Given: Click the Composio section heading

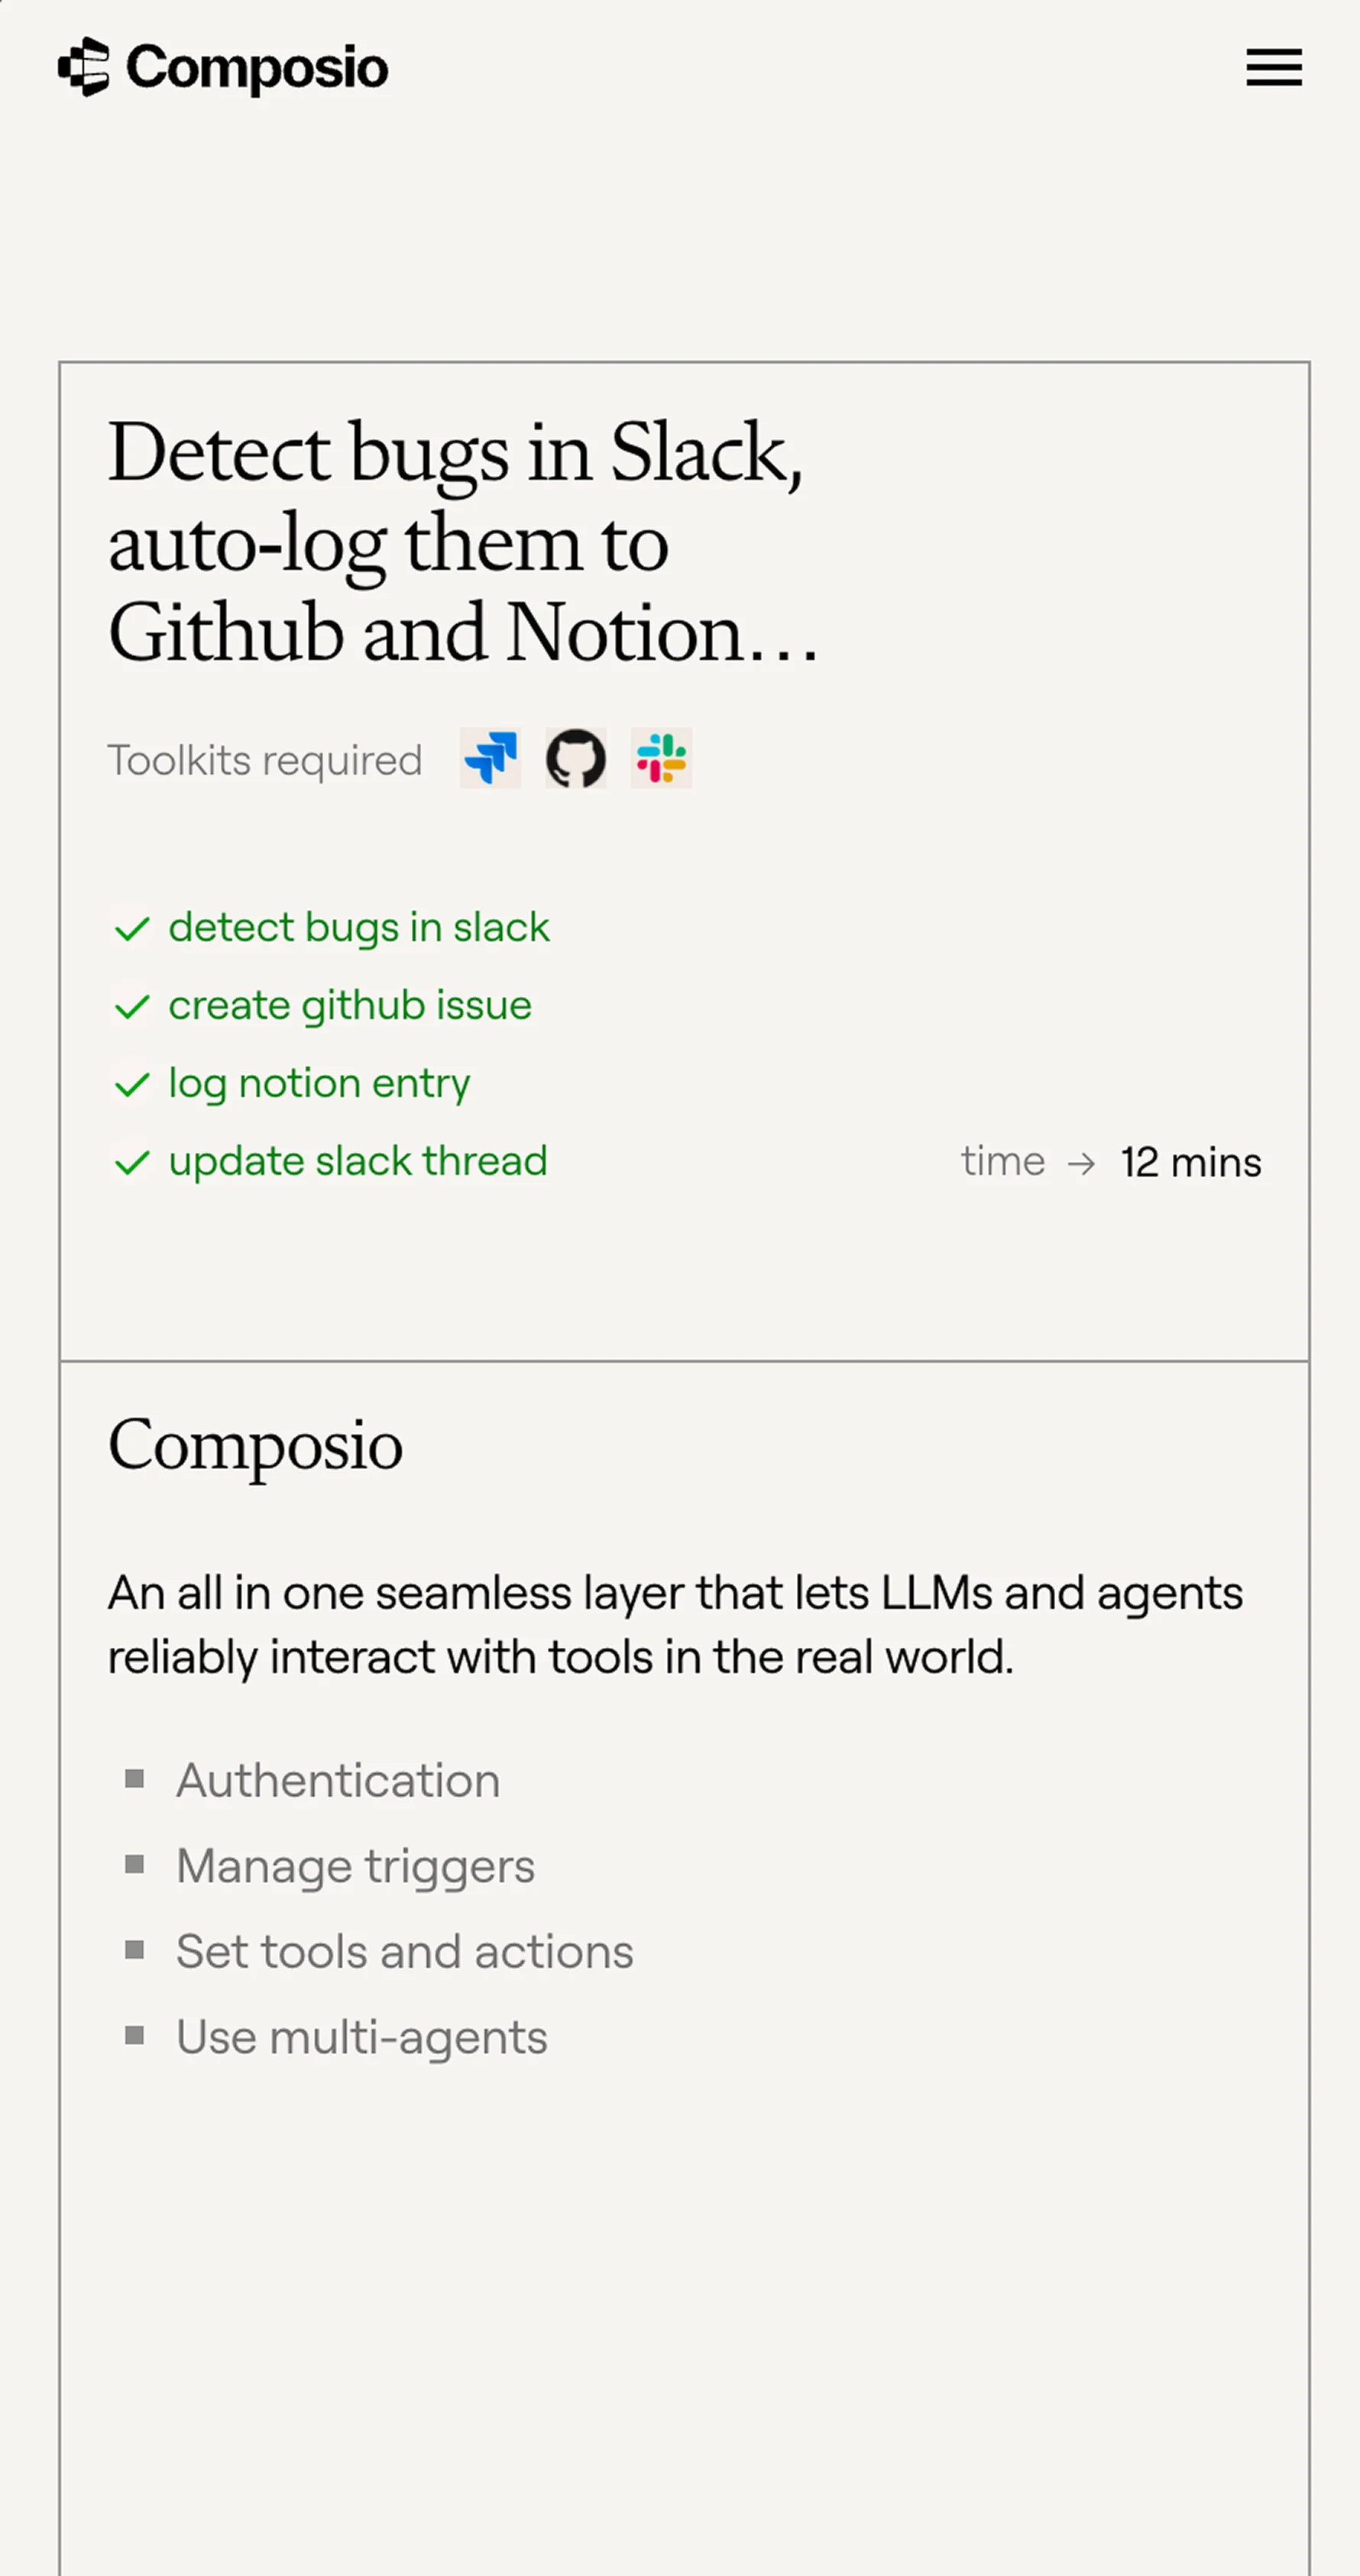Looking at the screenshot, I should (255, 1445).
